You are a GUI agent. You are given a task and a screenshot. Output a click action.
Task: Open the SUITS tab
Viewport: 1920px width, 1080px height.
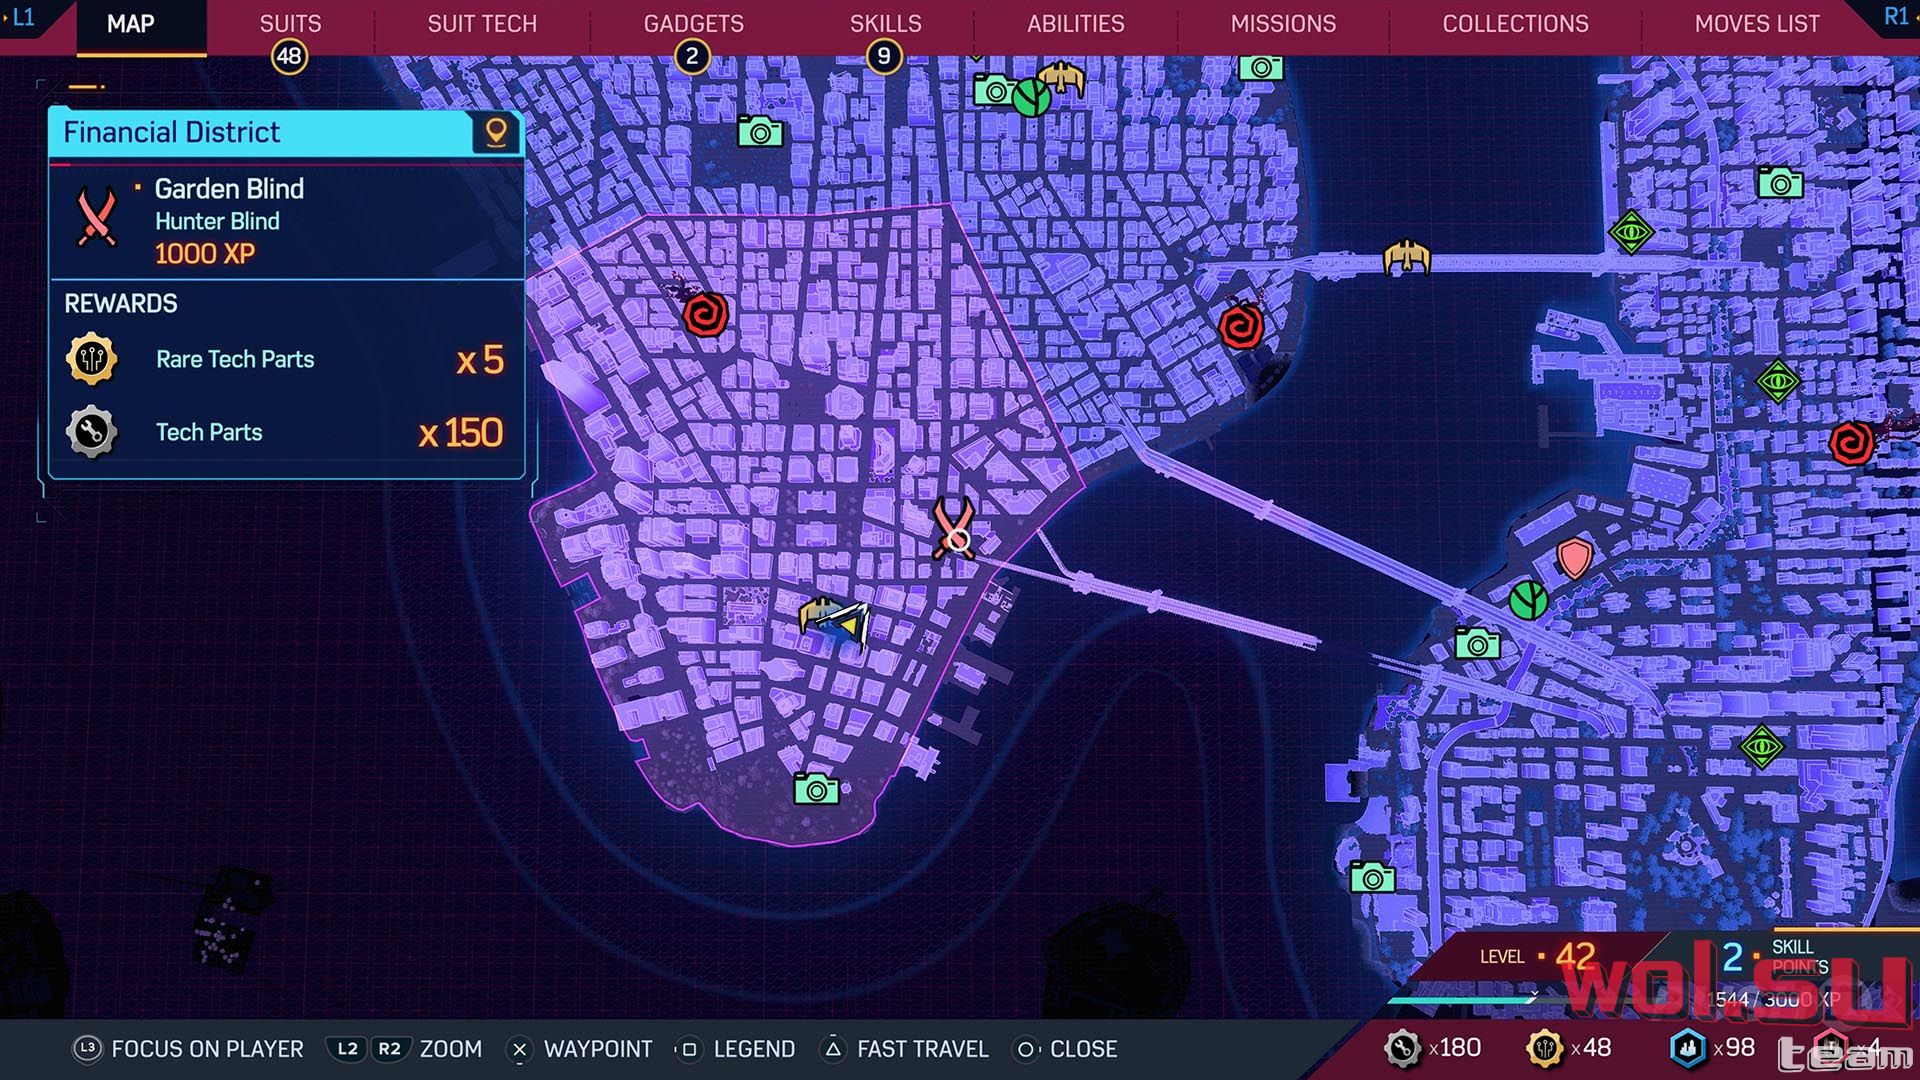click(x=290, y=23)
